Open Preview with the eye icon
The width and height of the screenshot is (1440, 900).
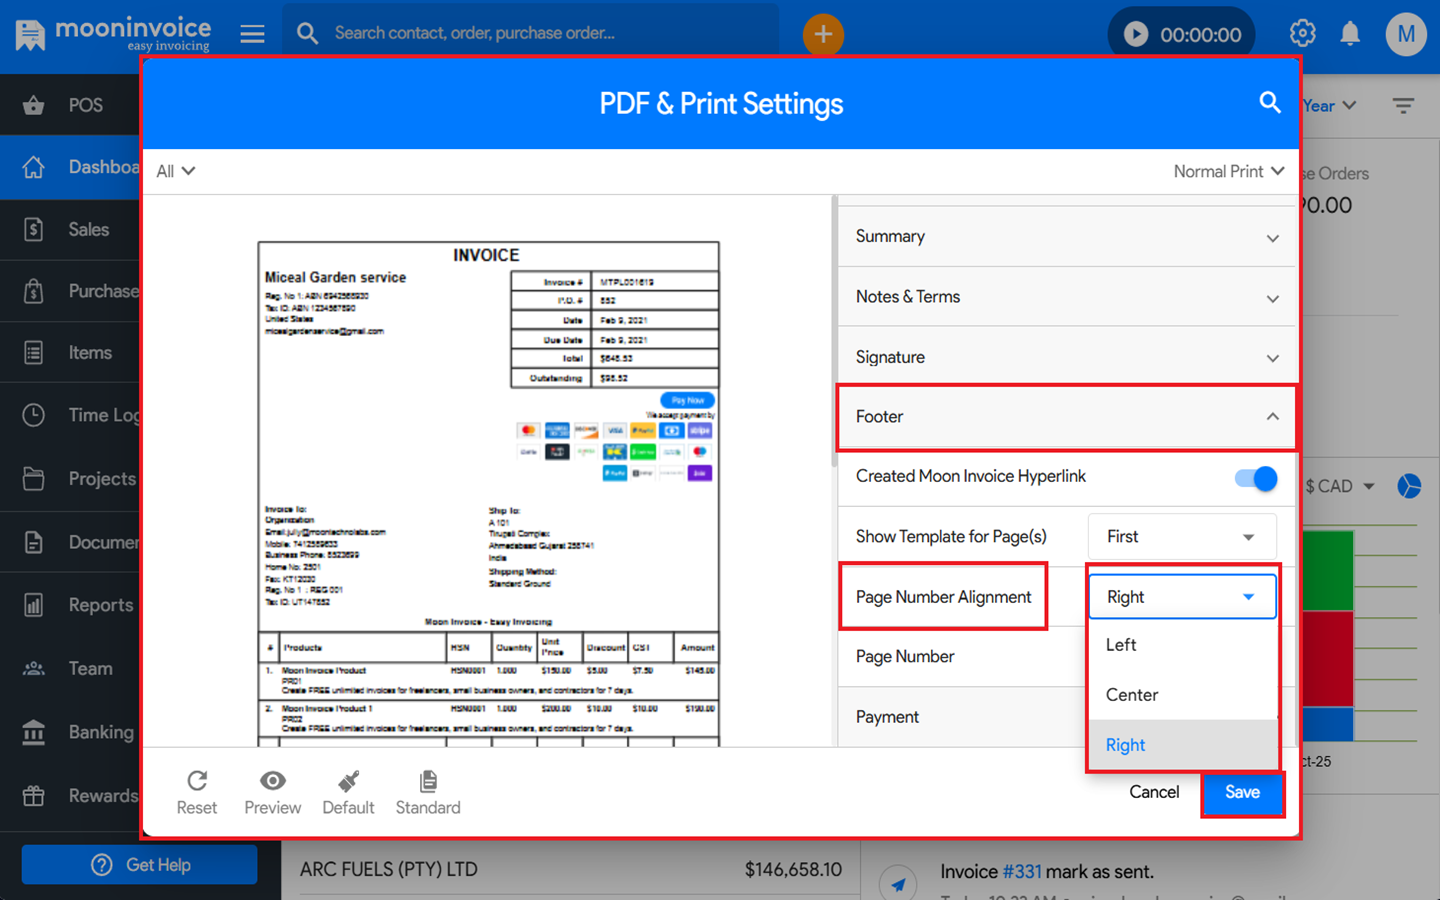[272, 781]
